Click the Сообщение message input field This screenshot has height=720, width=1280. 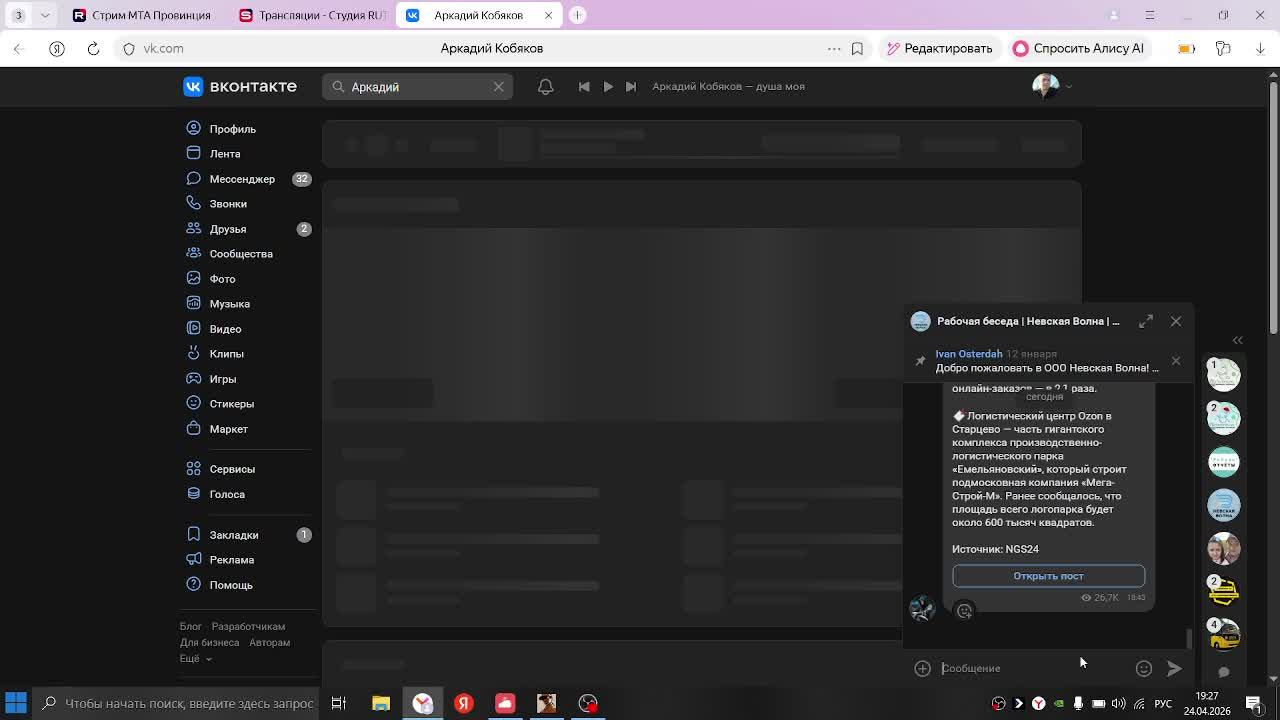click(1034, 668)
